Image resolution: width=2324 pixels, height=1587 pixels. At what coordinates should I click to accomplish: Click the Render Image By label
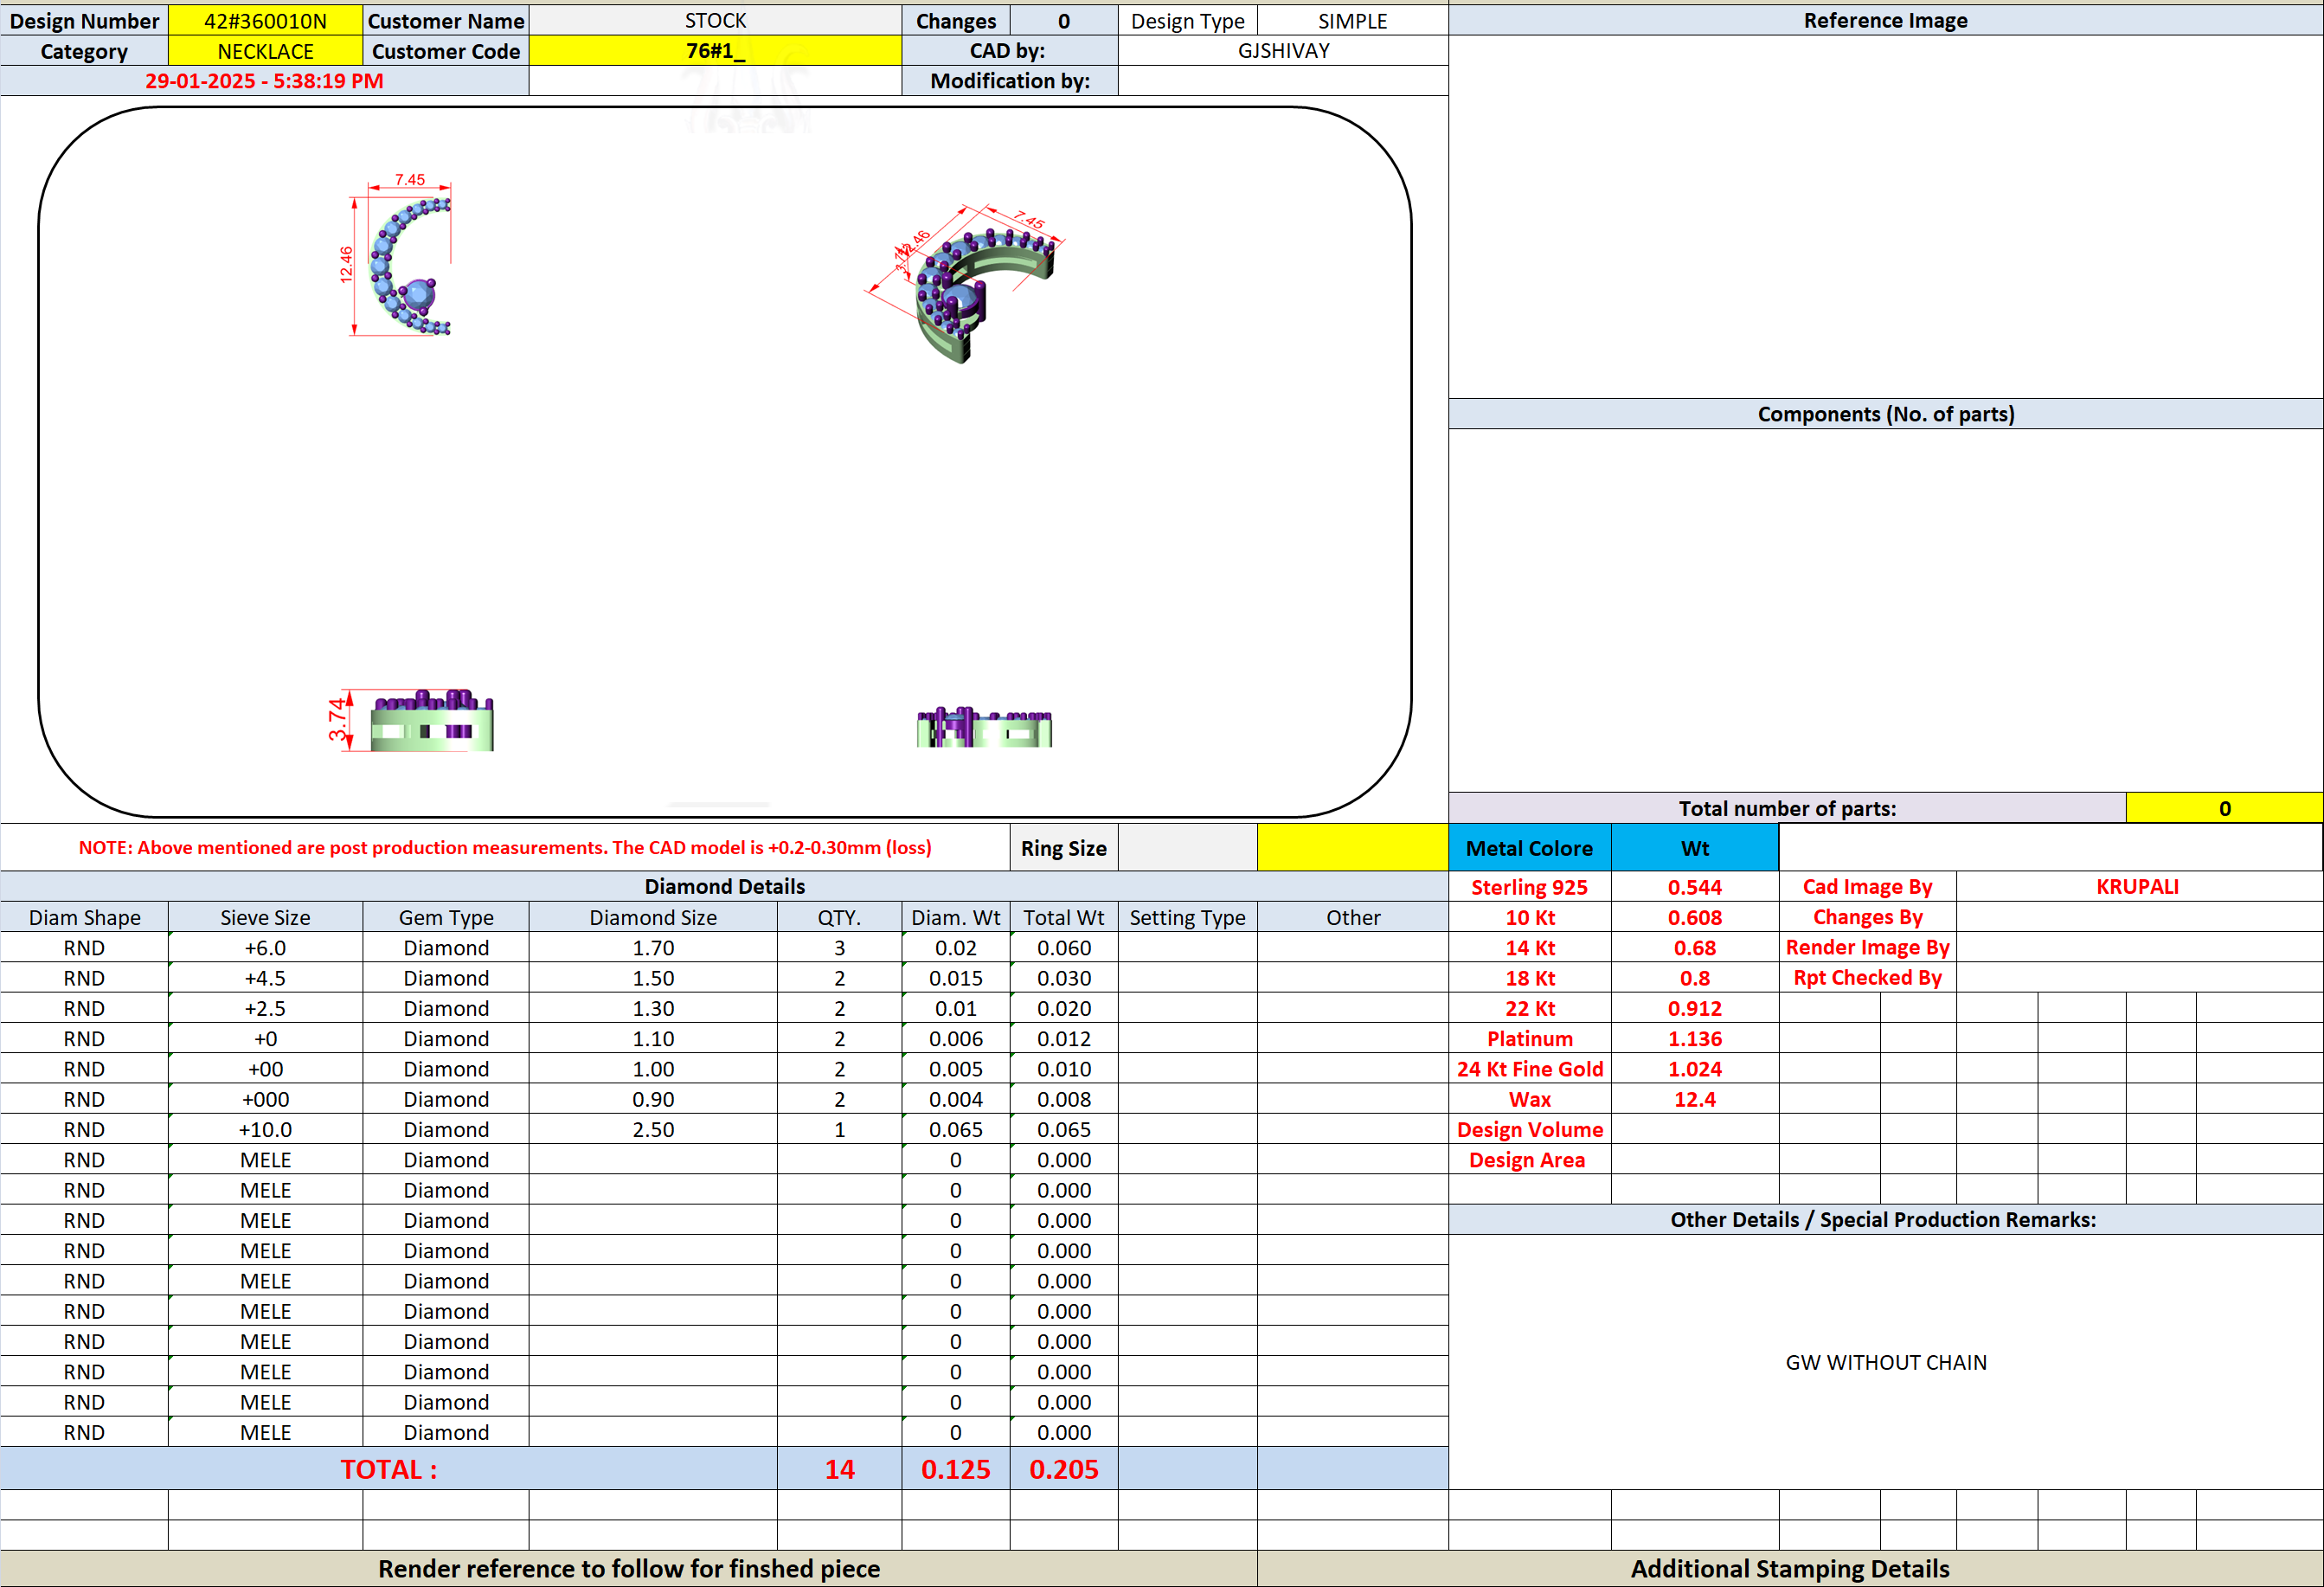pyautogui.click(x=1867, y=947)
